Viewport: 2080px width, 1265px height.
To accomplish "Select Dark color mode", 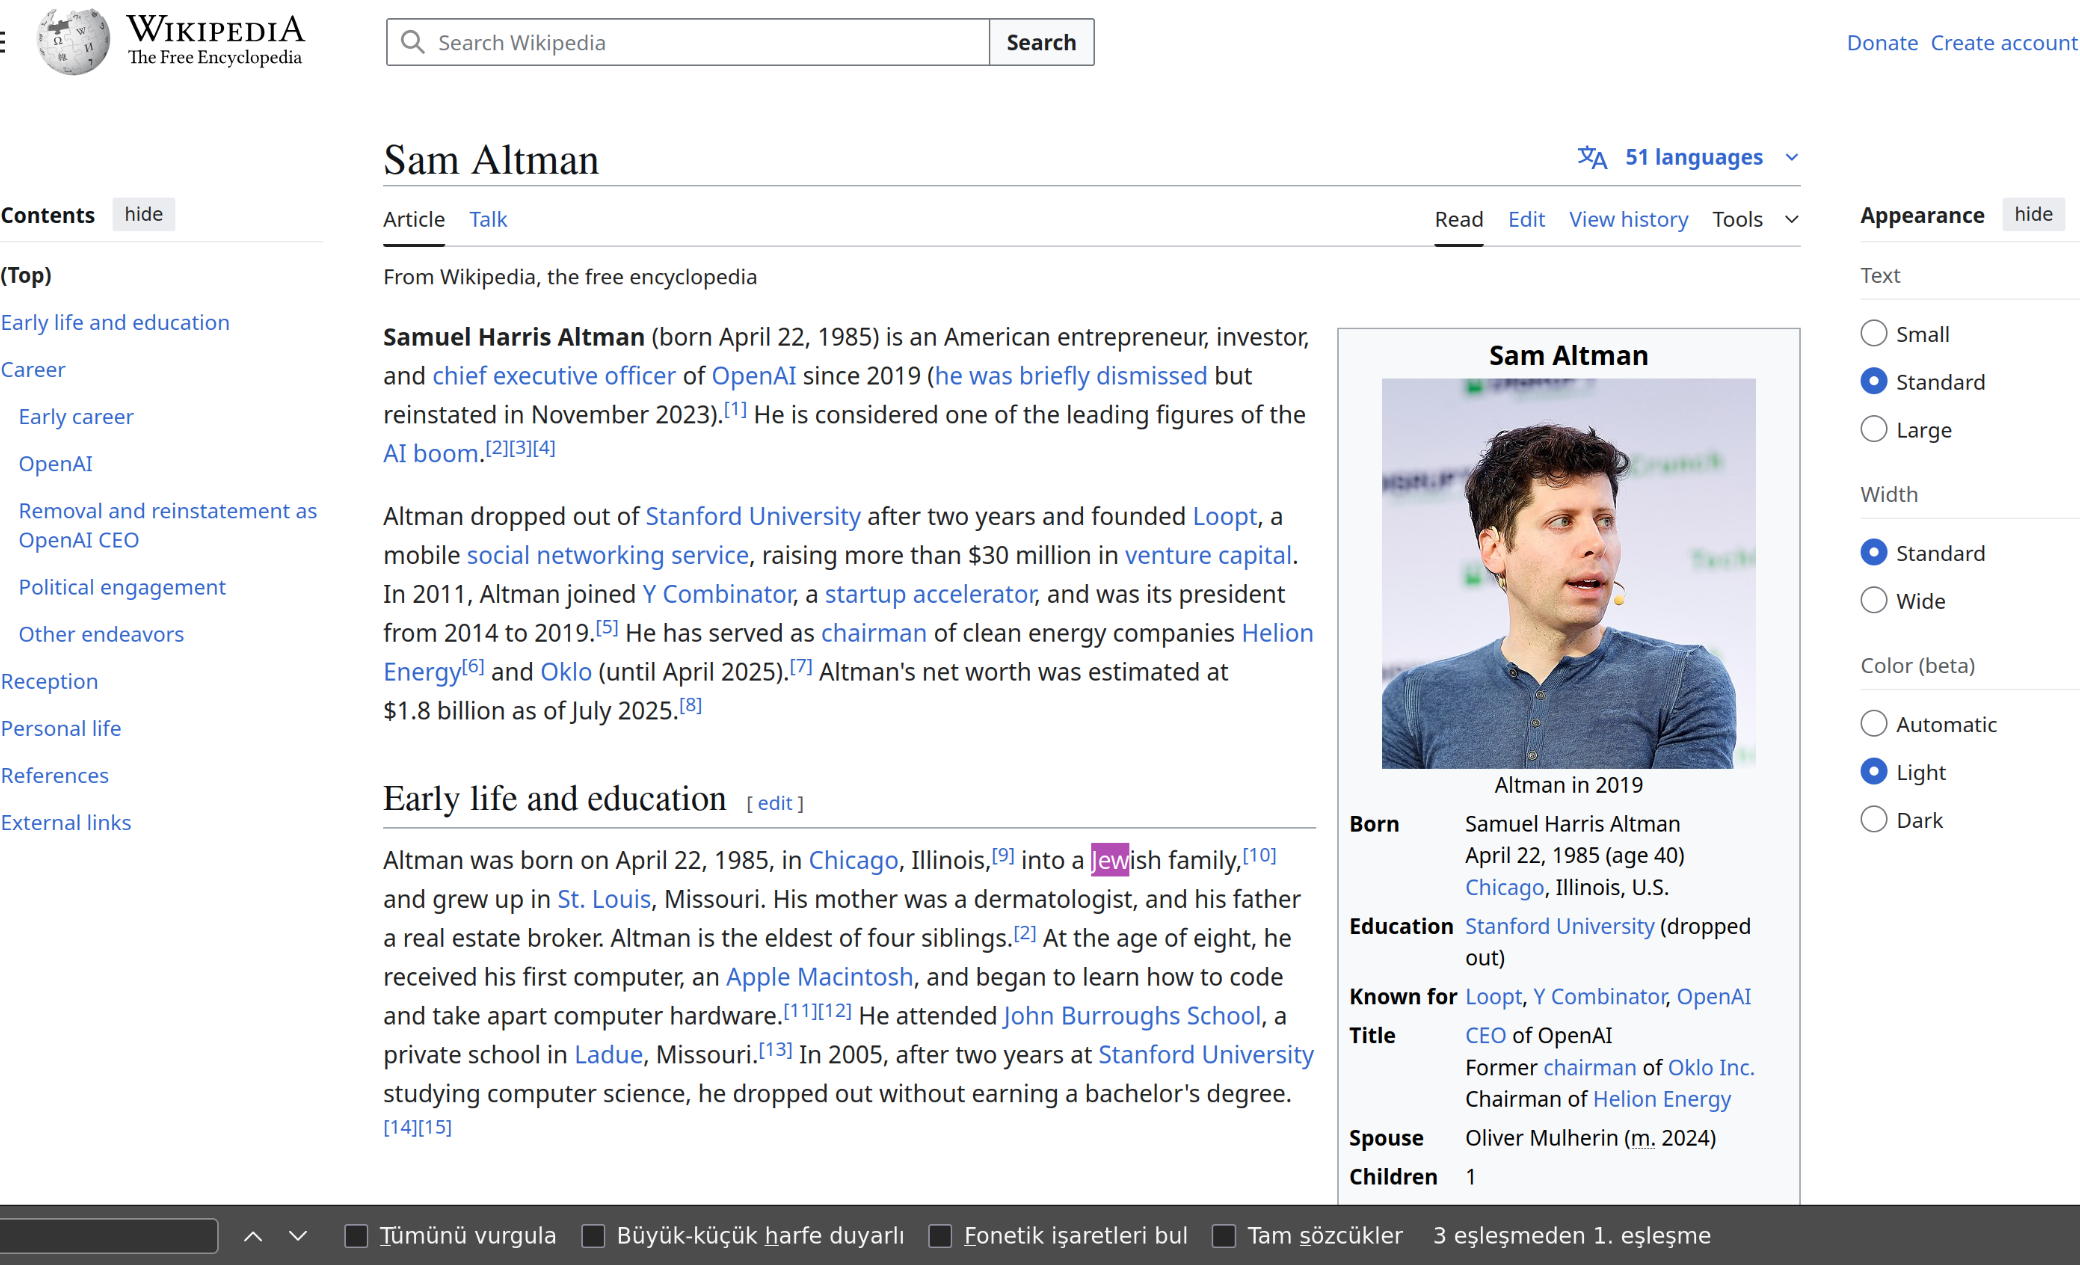I will point(1873,820).
